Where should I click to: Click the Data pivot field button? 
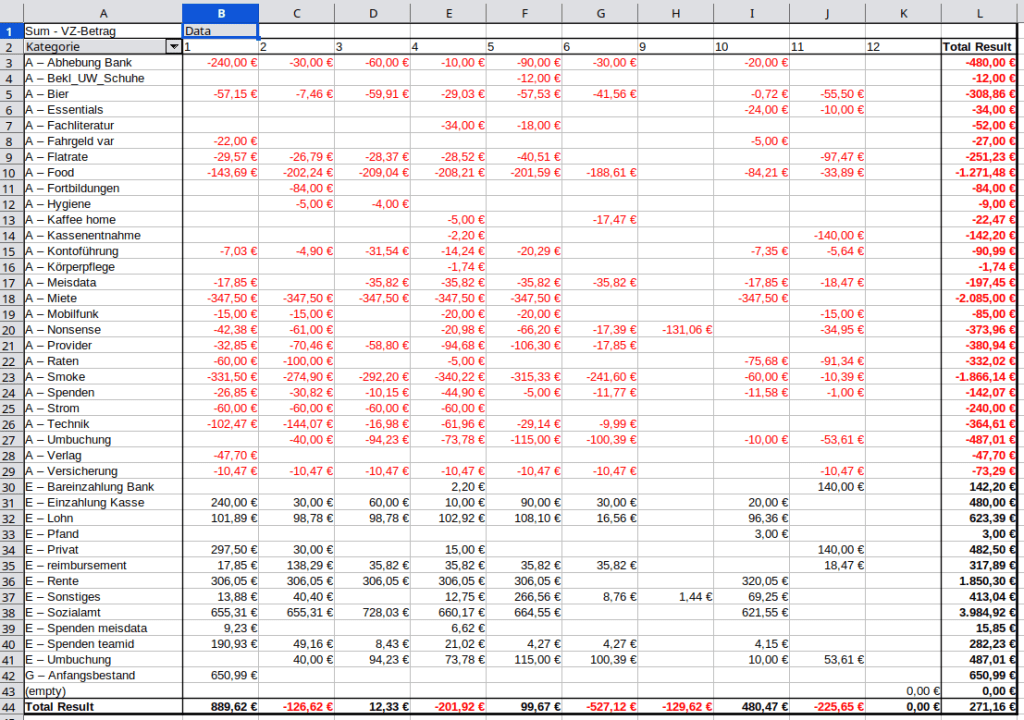[x=220, y=31]
